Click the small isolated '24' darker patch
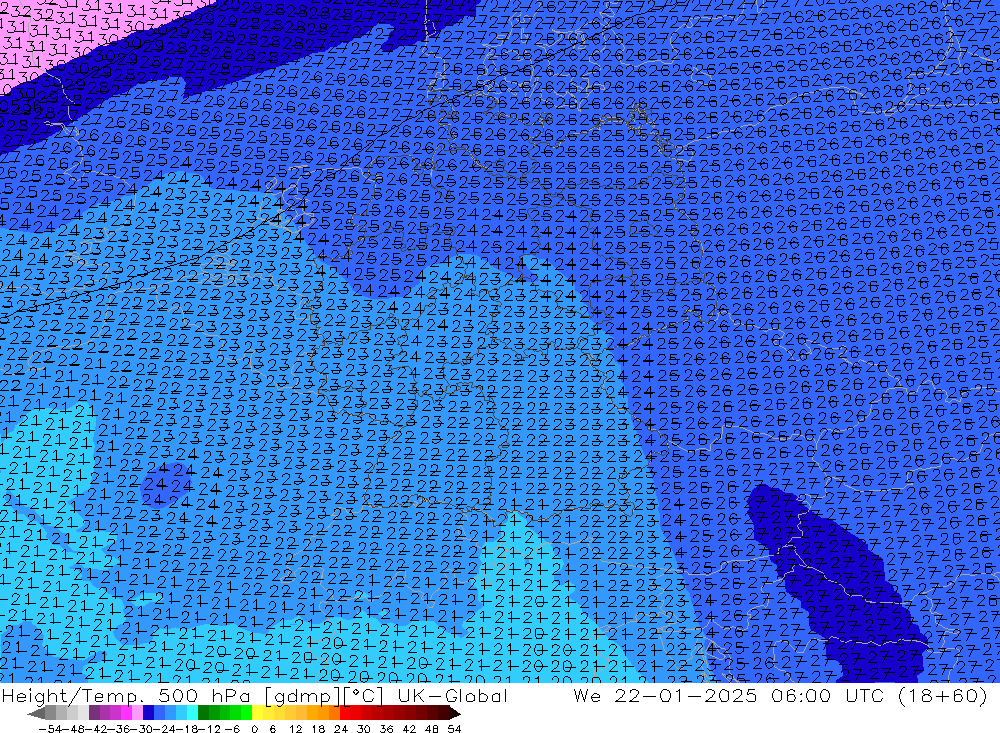This screenshot has height=733, width=1000. pyautogui.click(x=168, y=485)
